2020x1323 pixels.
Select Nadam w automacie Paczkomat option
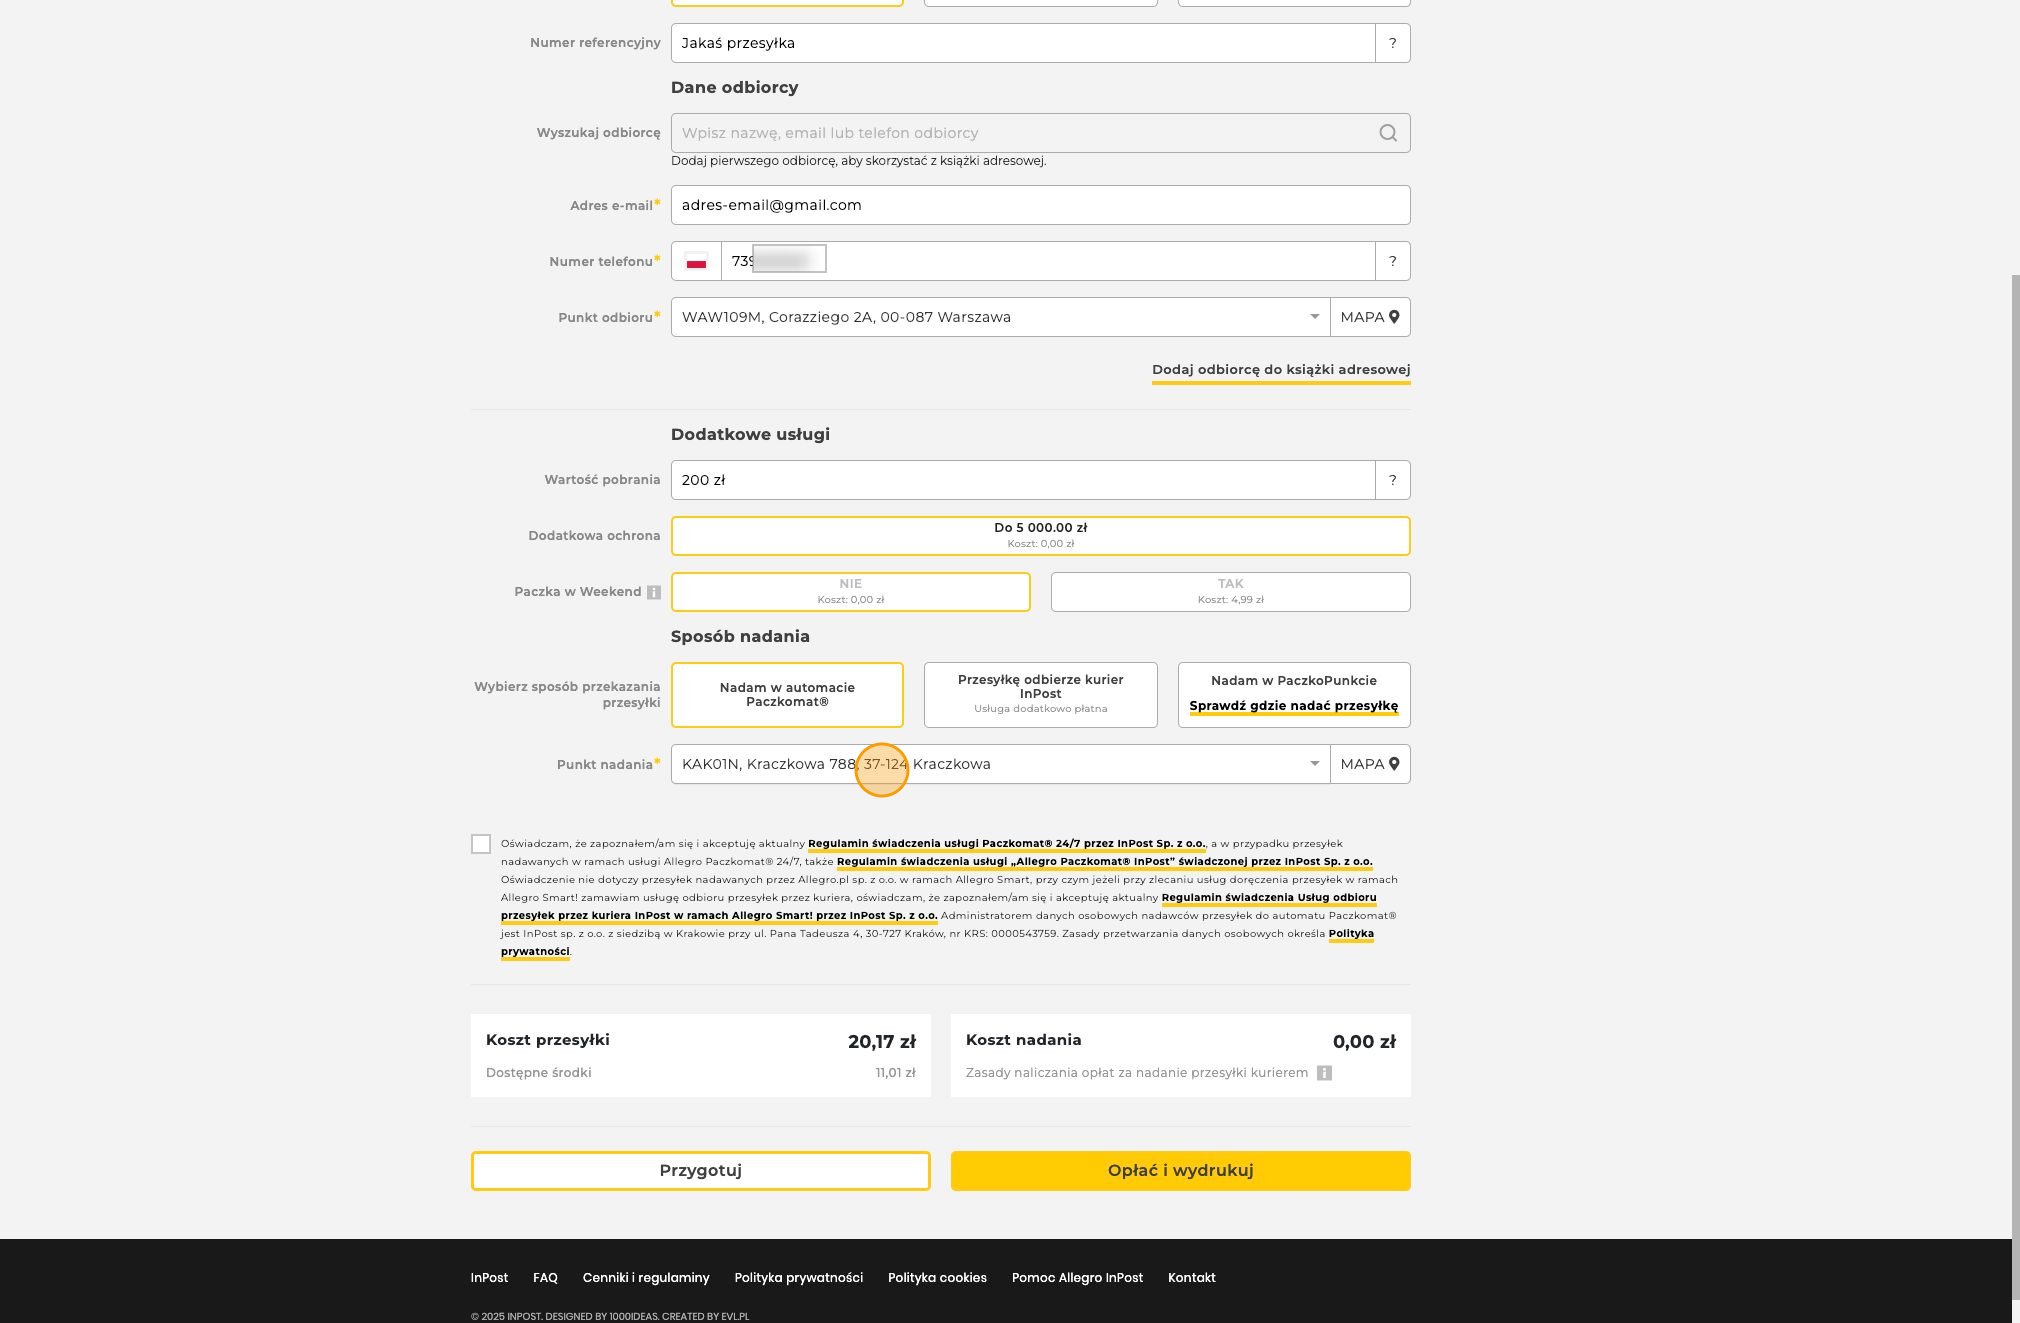point(787,695)
